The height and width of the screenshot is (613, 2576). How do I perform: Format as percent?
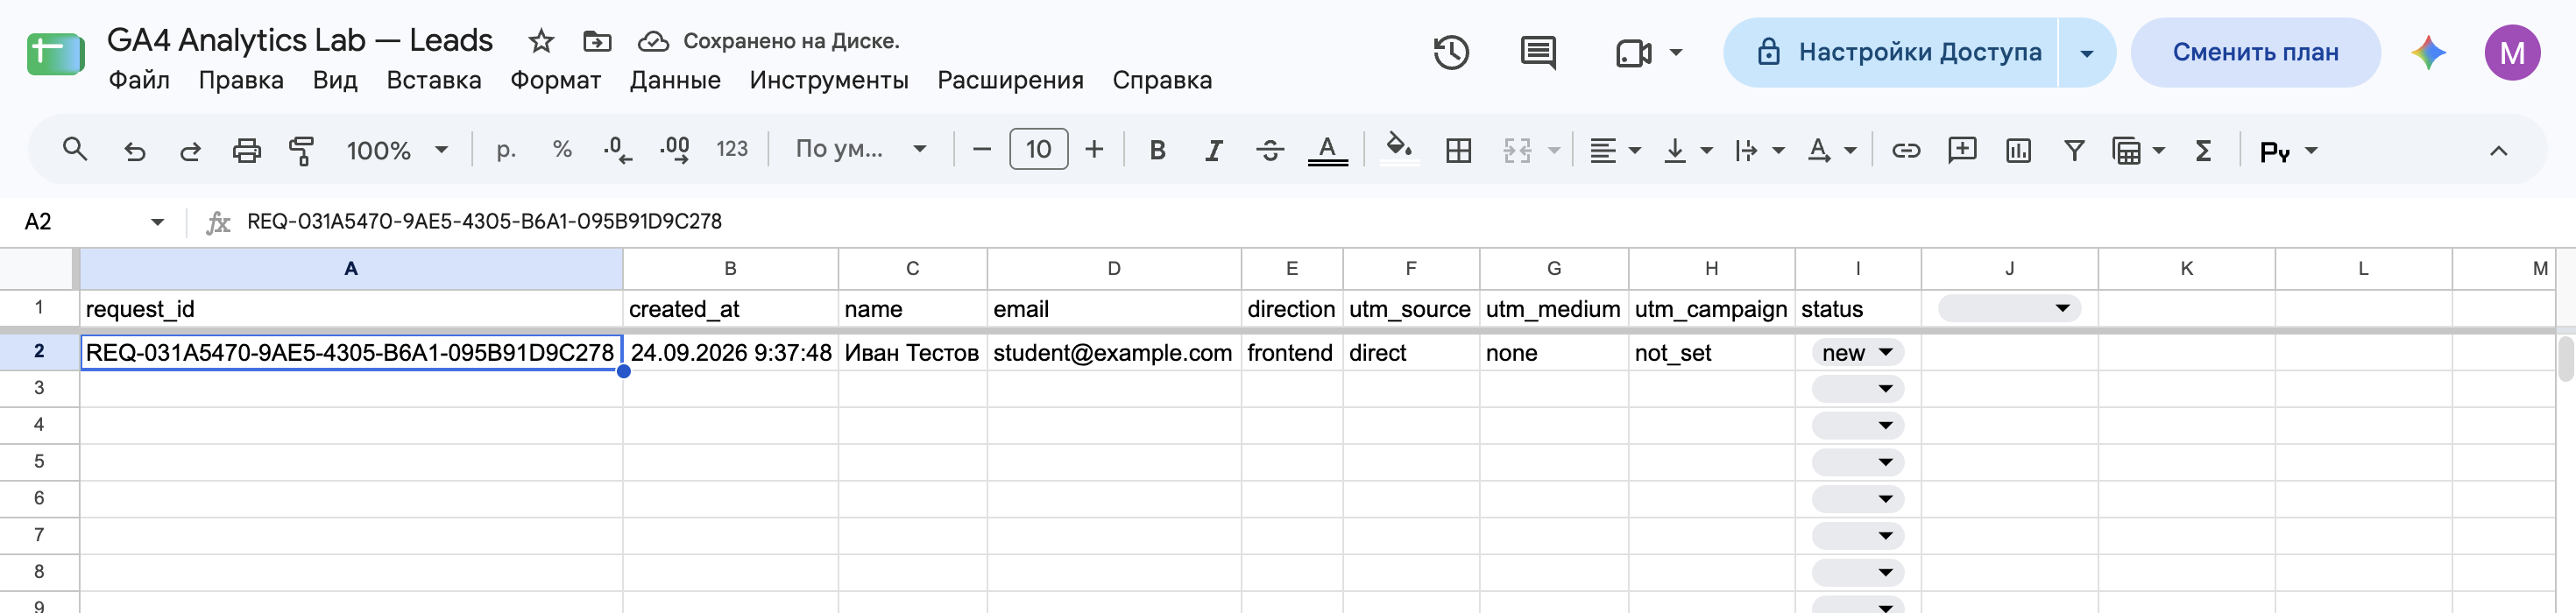[x=562, y=150]
